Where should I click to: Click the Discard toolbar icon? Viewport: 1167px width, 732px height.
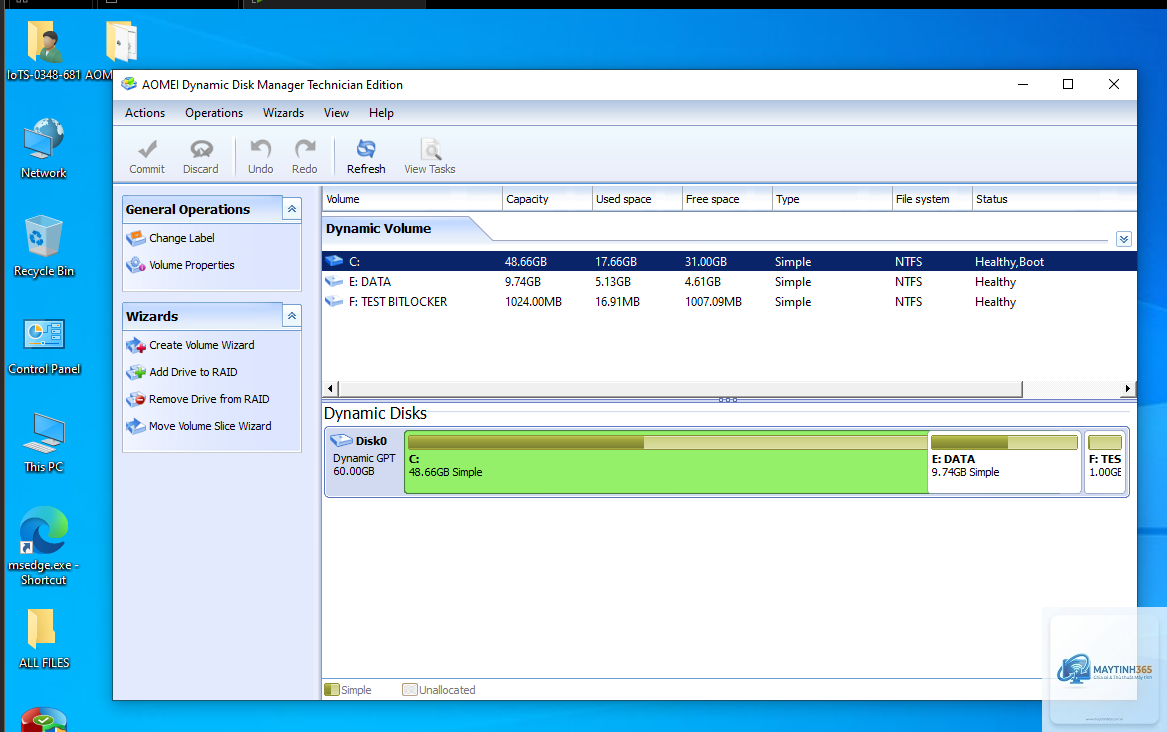coord(201,150)
